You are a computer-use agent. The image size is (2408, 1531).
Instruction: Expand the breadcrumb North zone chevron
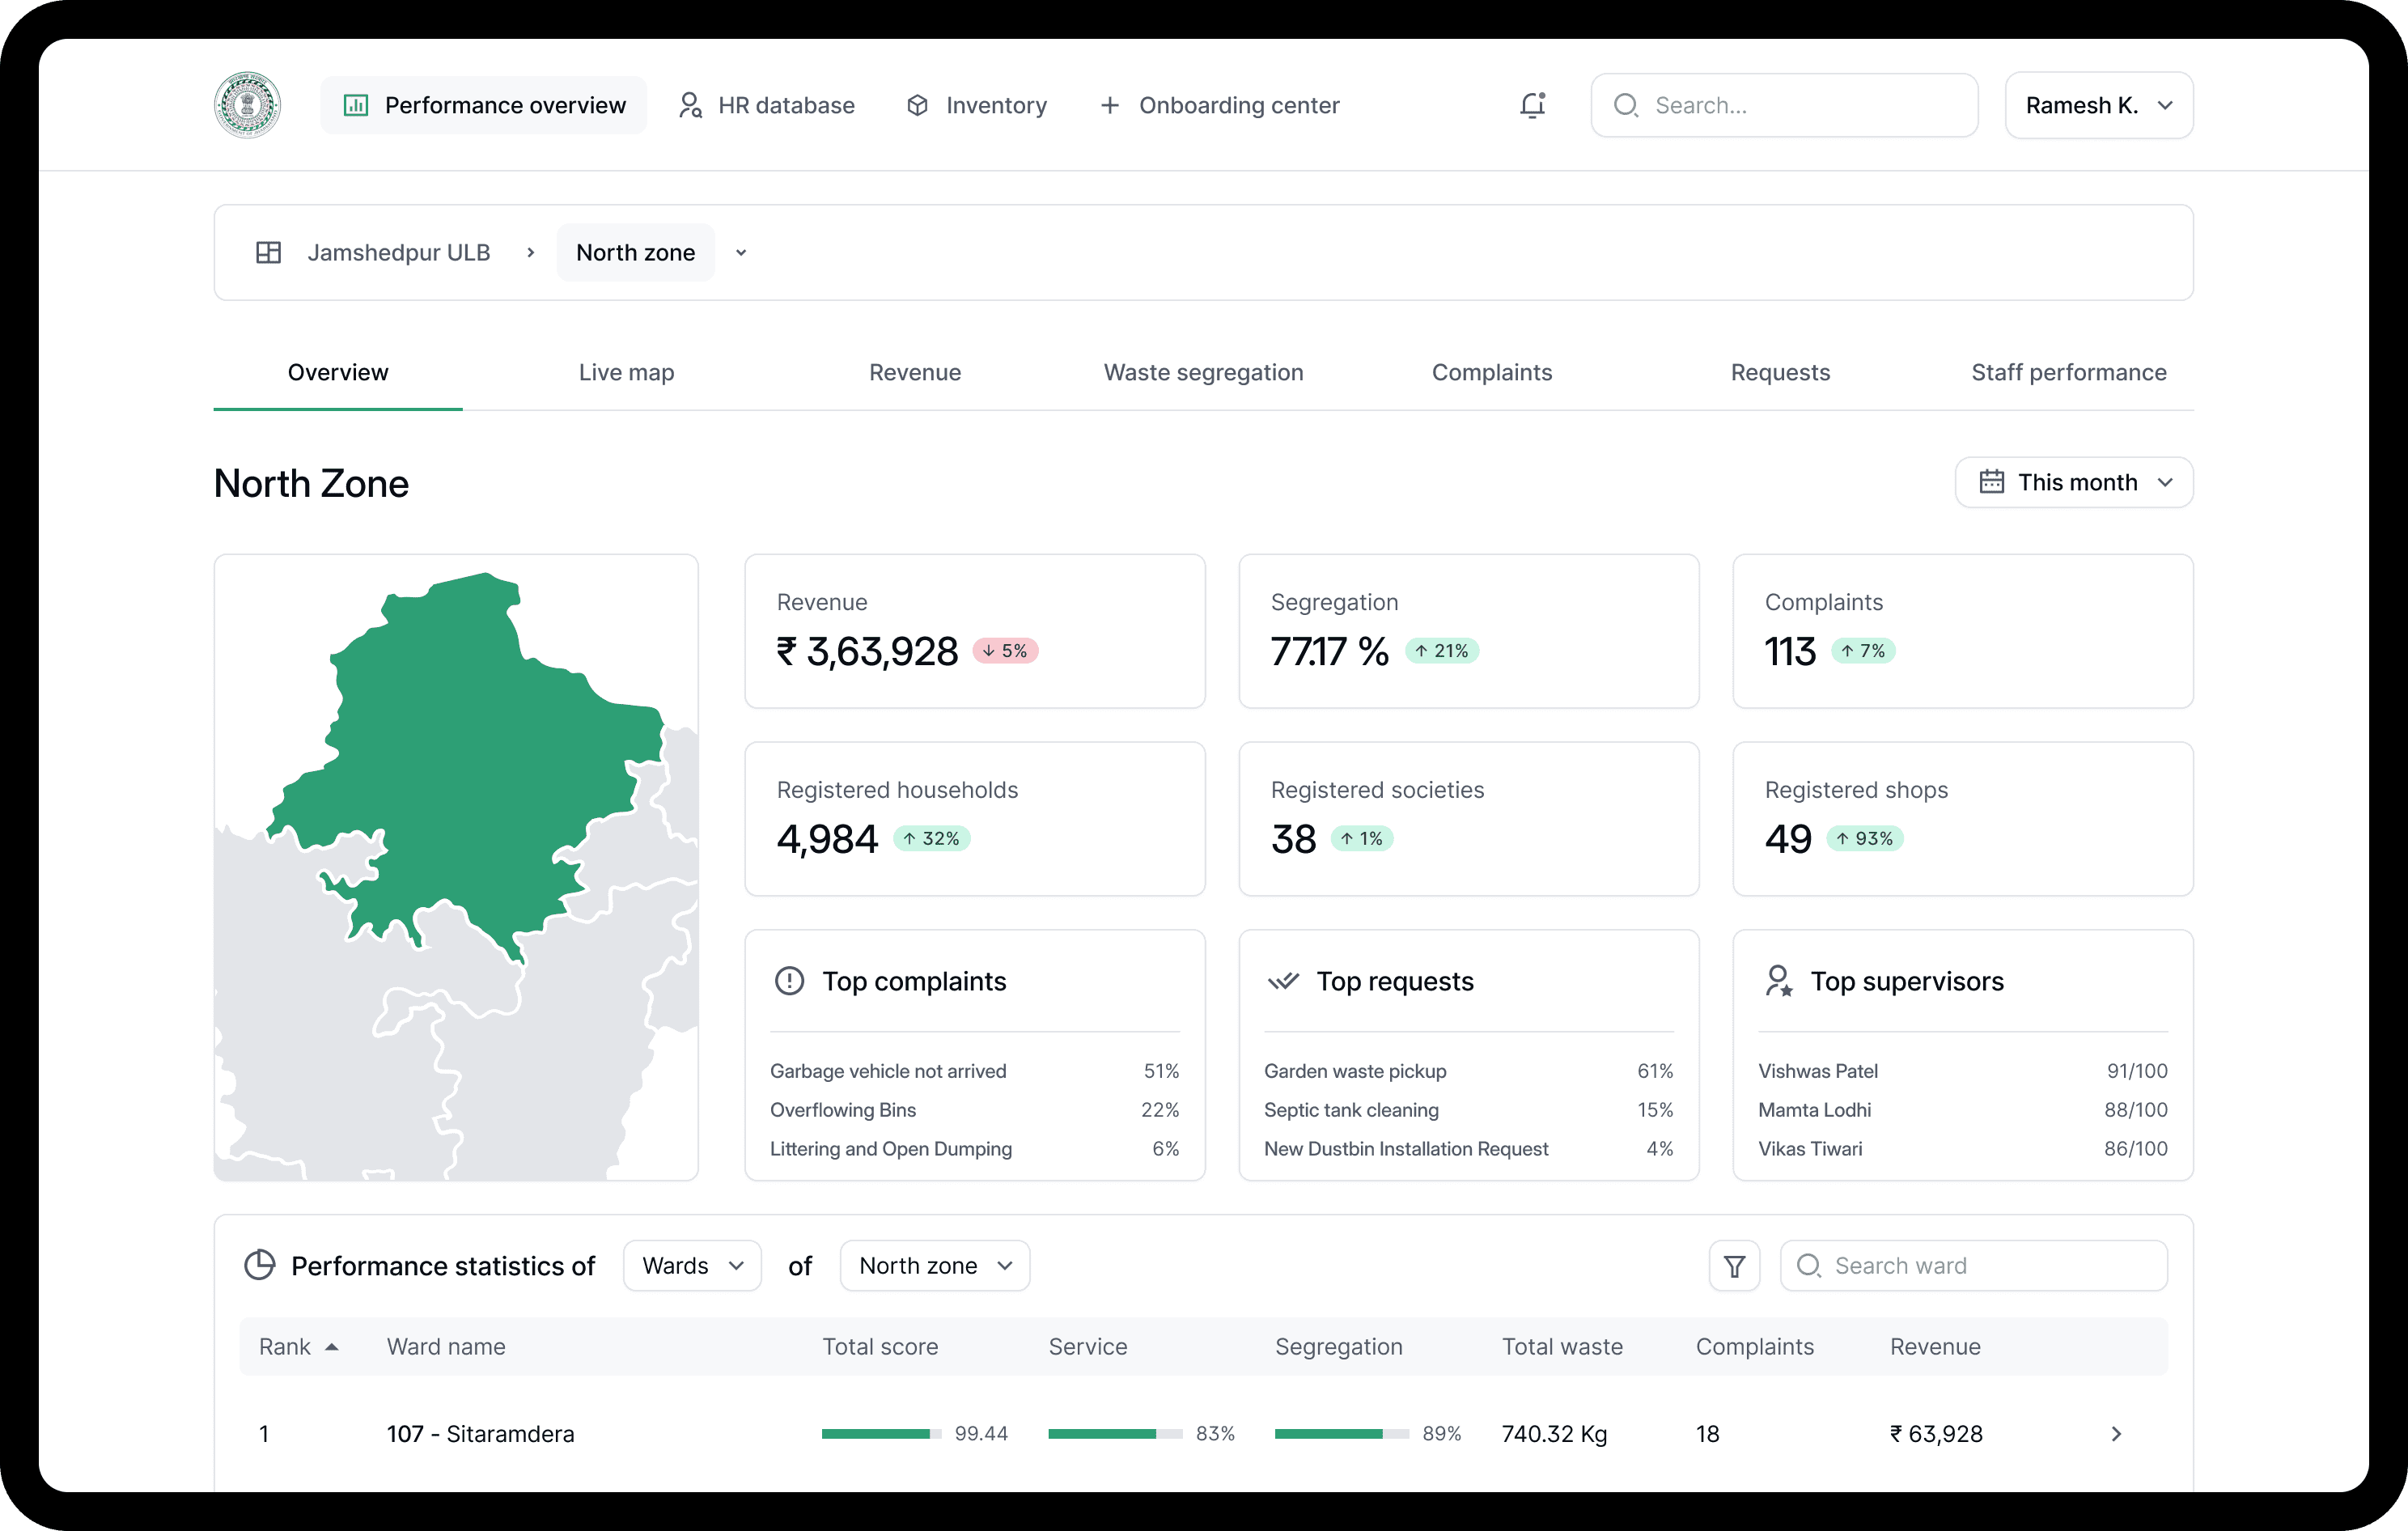(741, 253)
